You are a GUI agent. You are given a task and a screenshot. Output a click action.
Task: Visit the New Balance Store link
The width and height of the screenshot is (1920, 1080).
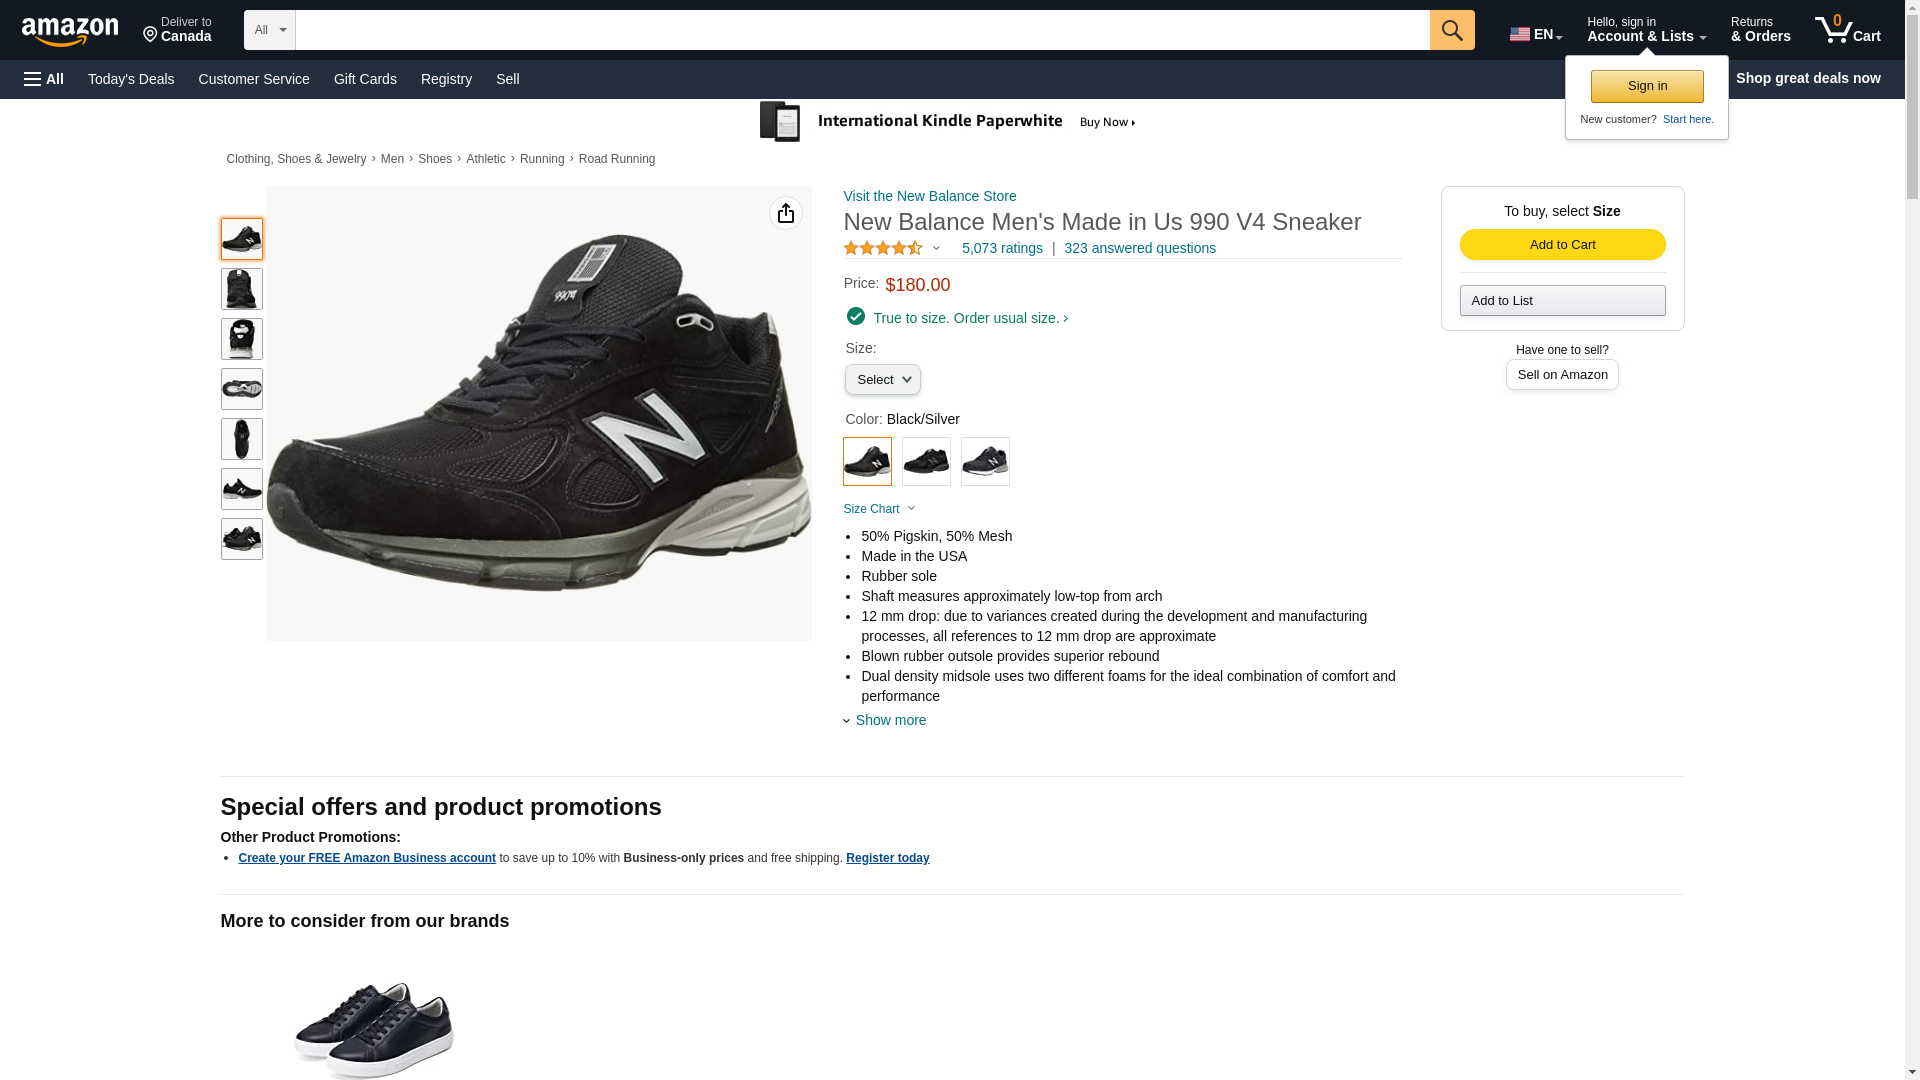(929, 196)
